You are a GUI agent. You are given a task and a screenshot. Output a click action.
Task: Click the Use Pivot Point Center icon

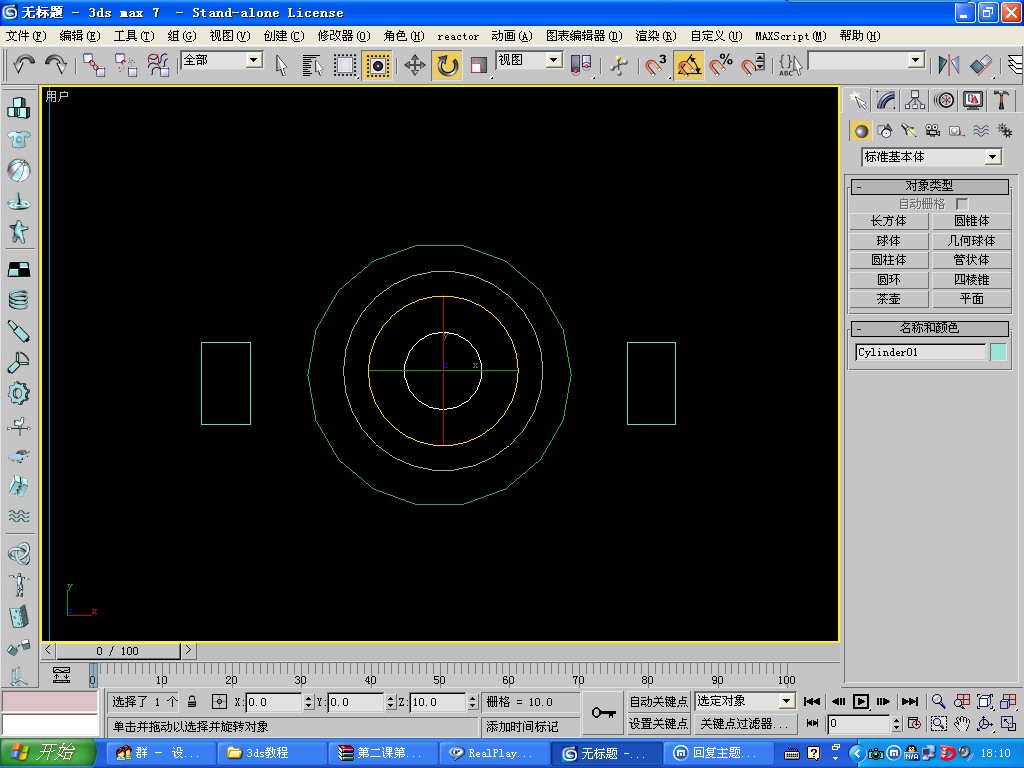tap(581, 65)
